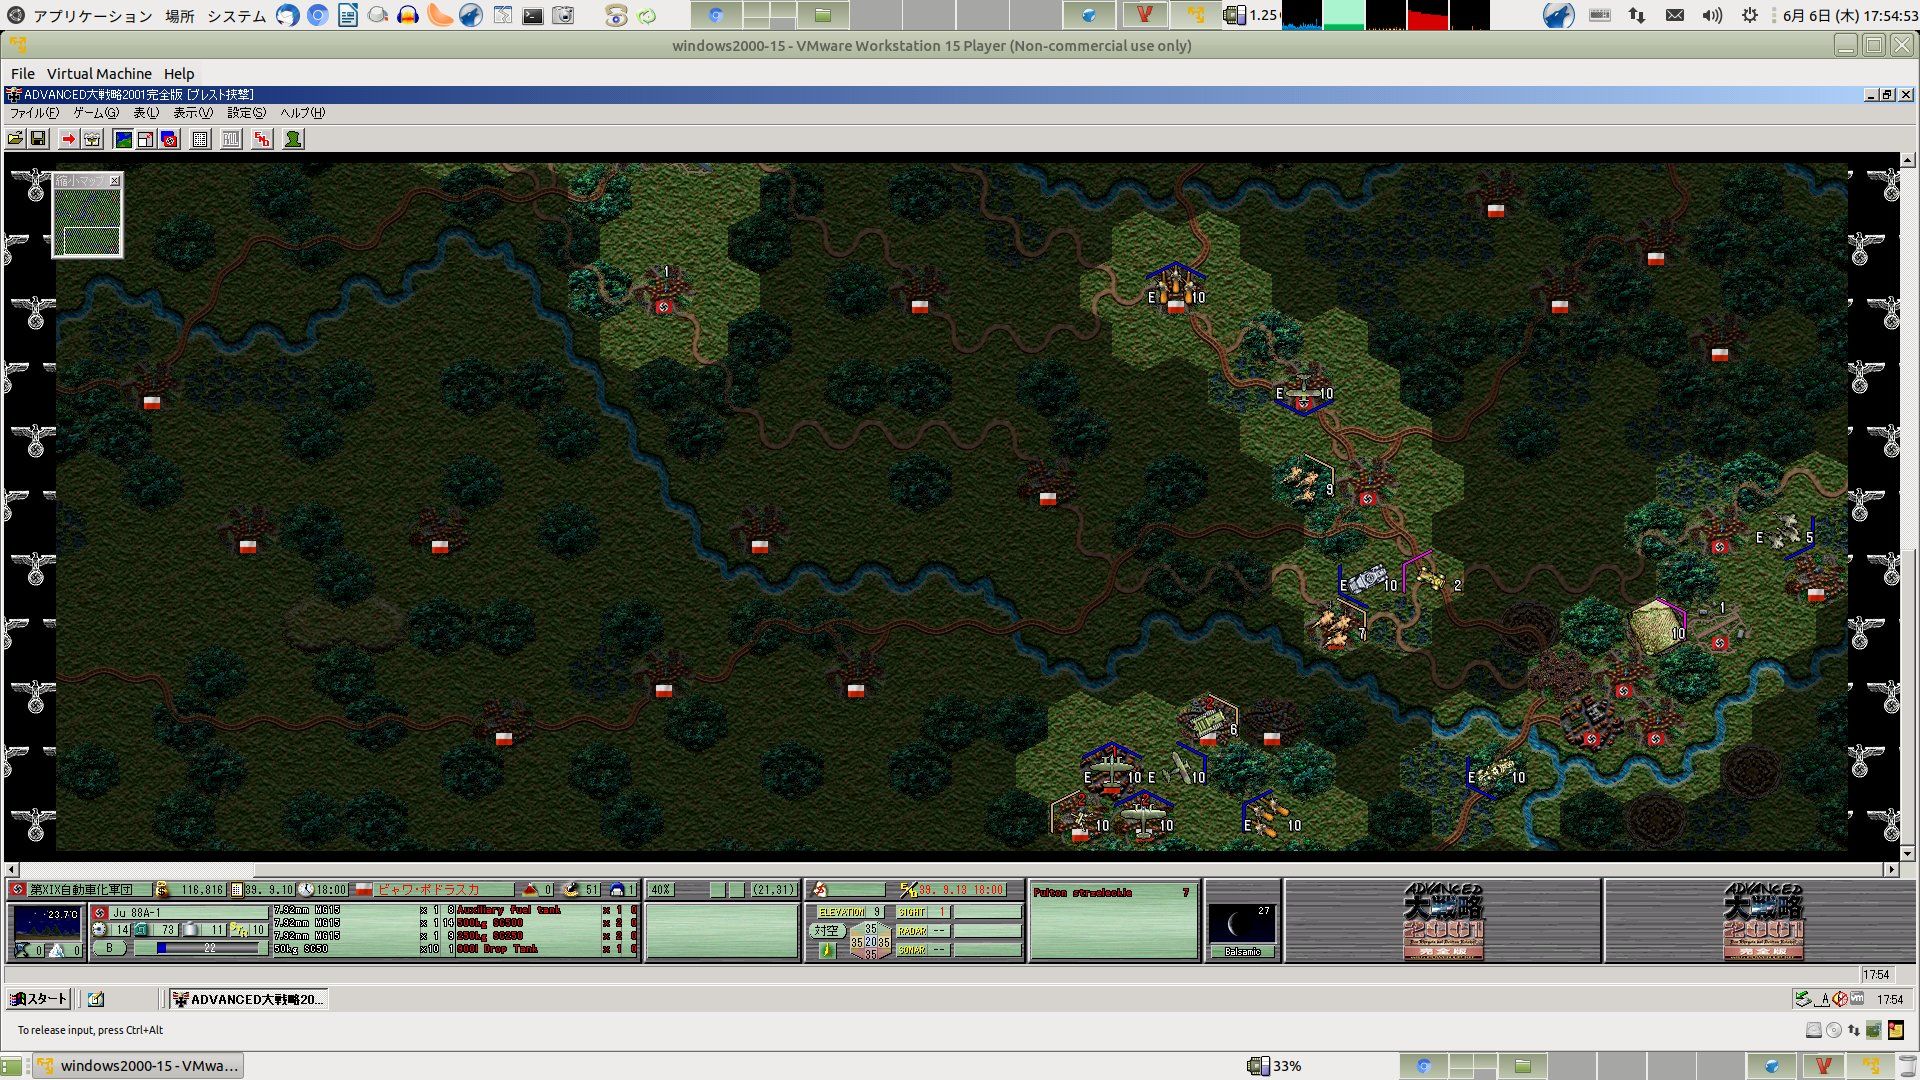Image resolution: width=1920 pixels, height=1080 pixels.
Task: Click the green soldier bust toolbar icon
Action: click(x=293, y=139)
